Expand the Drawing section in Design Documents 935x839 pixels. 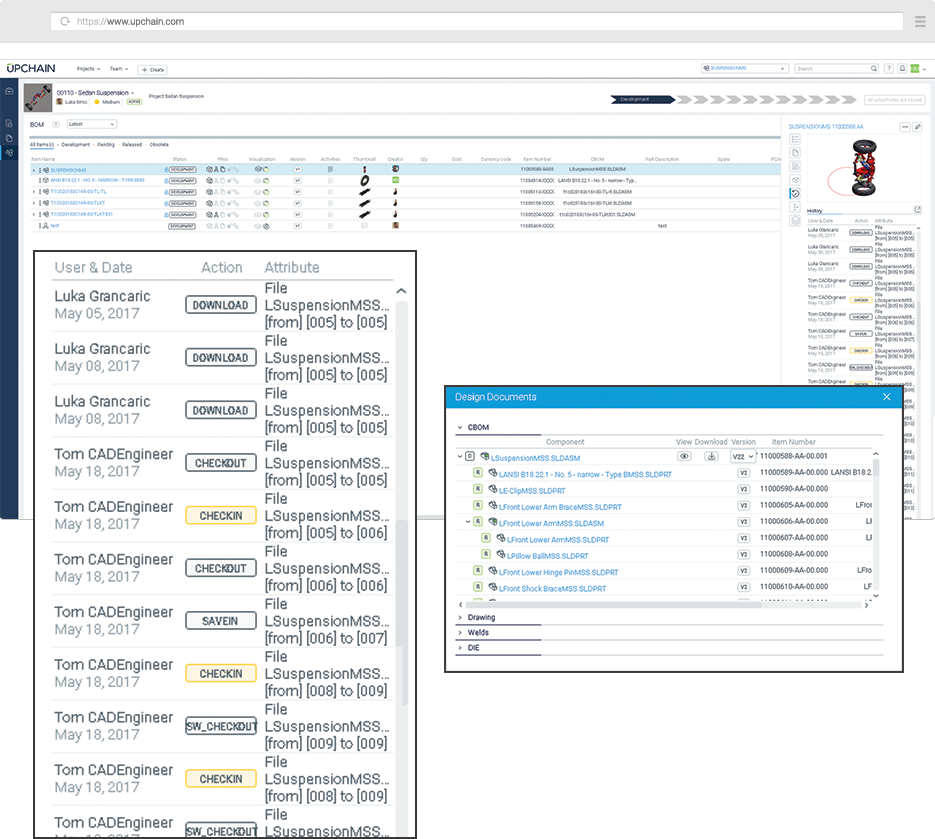[x=460, y=617]
